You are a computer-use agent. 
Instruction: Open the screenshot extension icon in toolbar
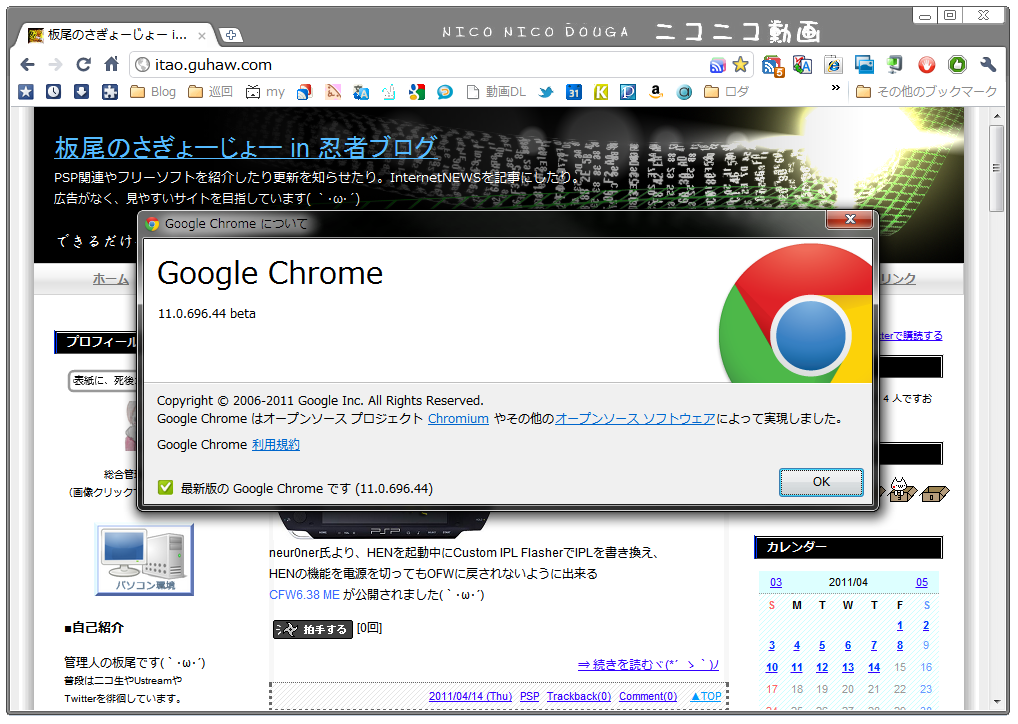(864, 64)
